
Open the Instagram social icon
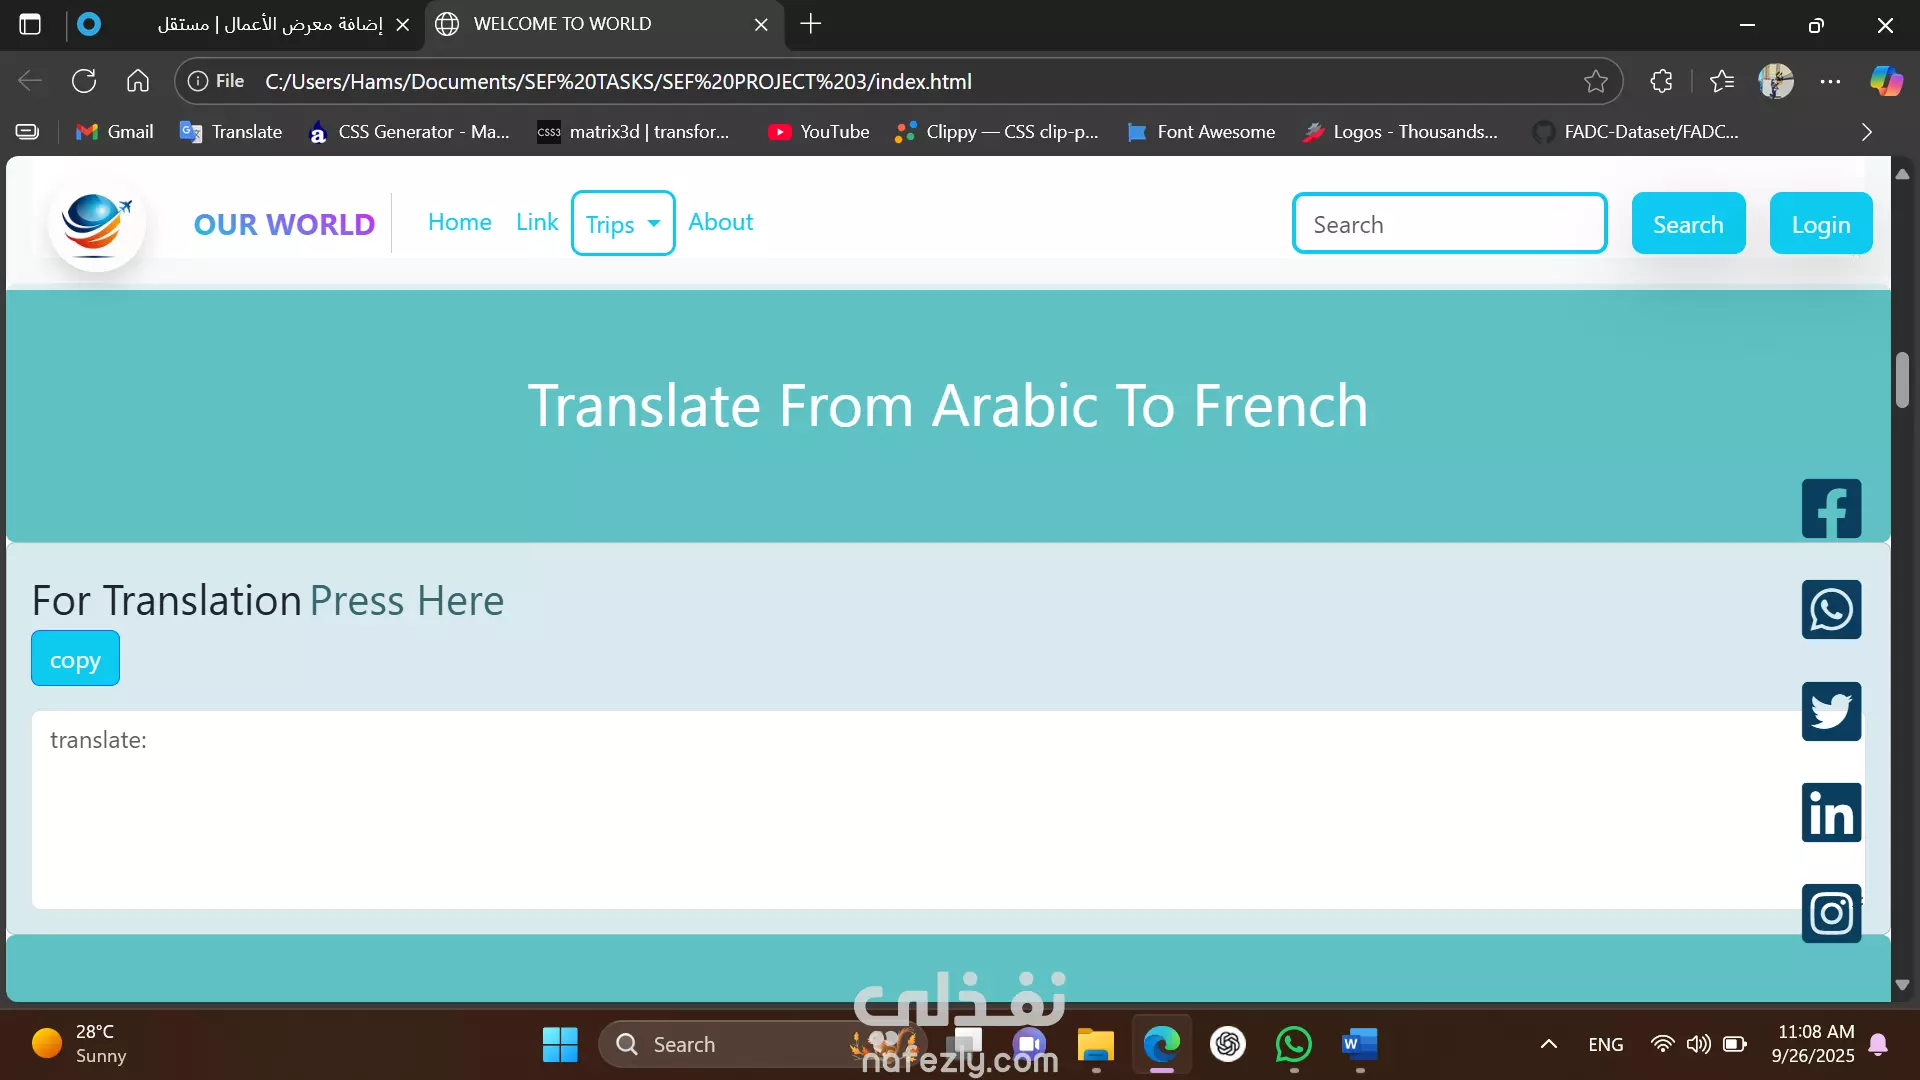[x=1831, y=913]
